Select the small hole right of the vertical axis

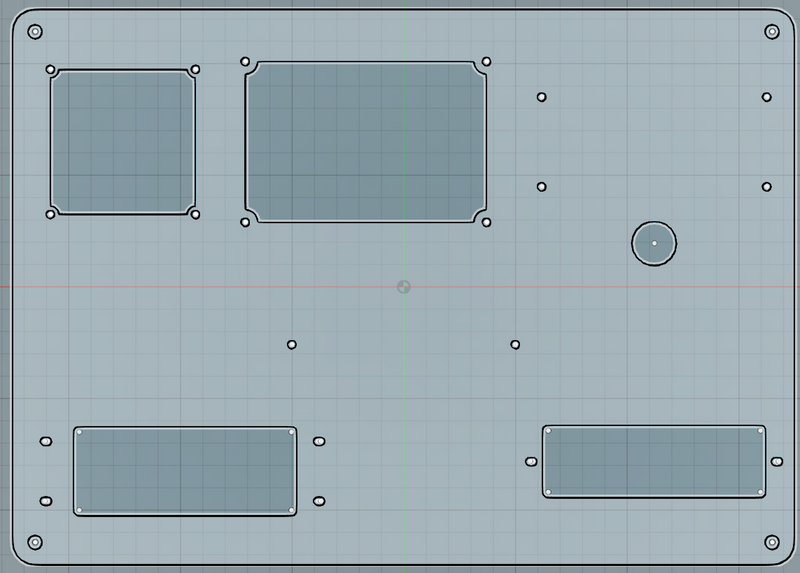click(x=515, y=345)
